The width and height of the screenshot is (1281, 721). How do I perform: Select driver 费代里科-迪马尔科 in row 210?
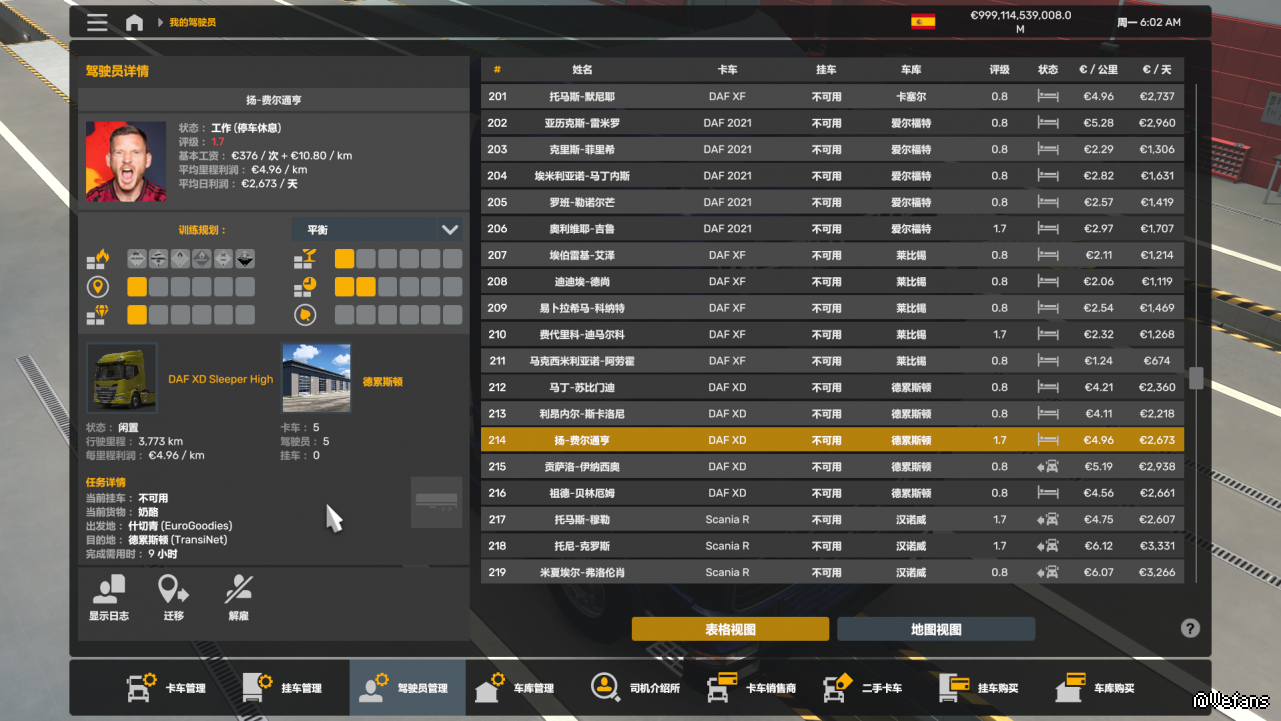(832, 335)
